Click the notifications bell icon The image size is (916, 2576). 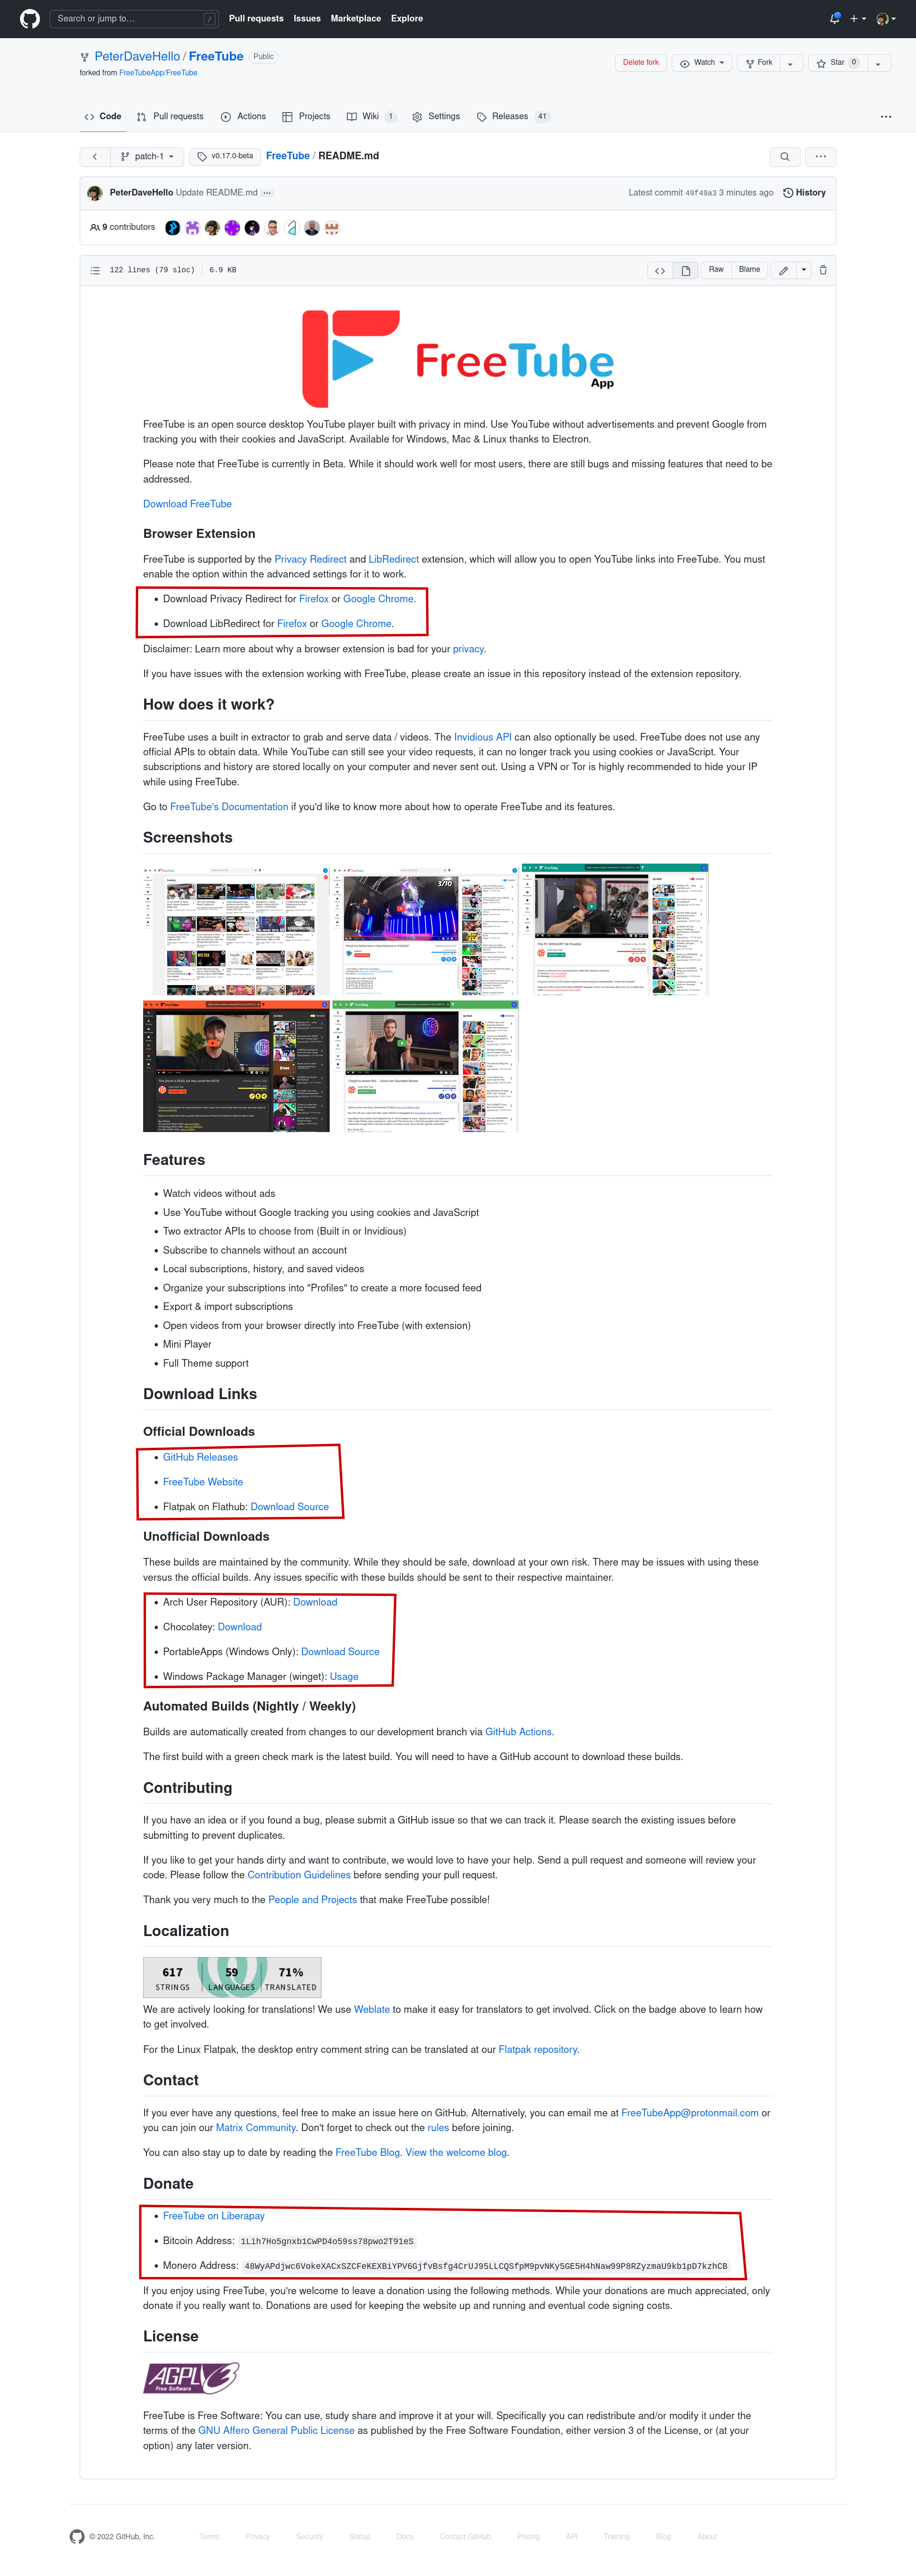pos(834,18)
